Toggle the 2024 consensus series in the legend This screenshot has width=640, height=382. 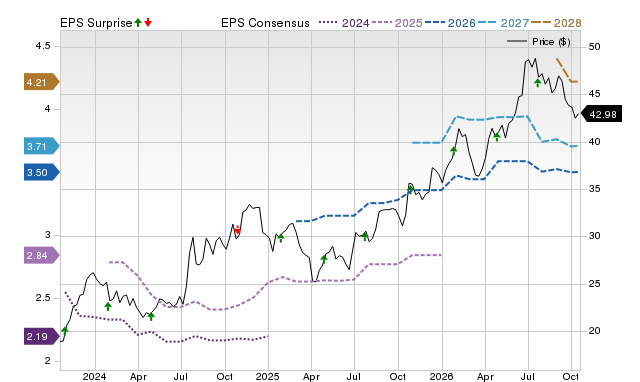tap(344, 23)
